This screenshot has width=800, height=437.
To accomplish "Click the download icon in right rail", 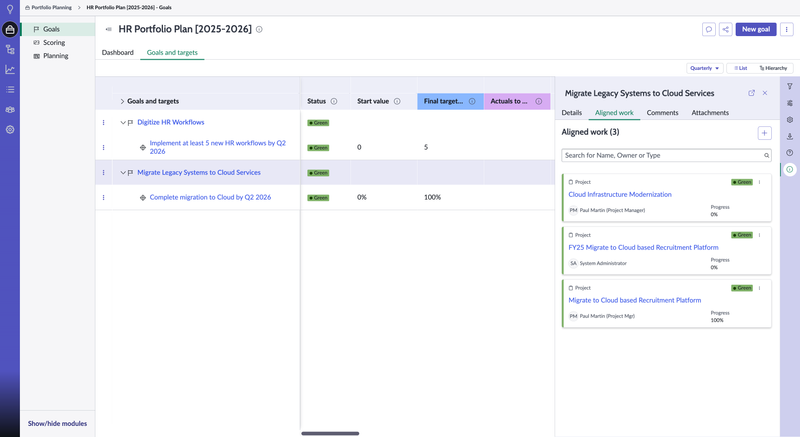I will pyautogui.click(x=790, y=136).
